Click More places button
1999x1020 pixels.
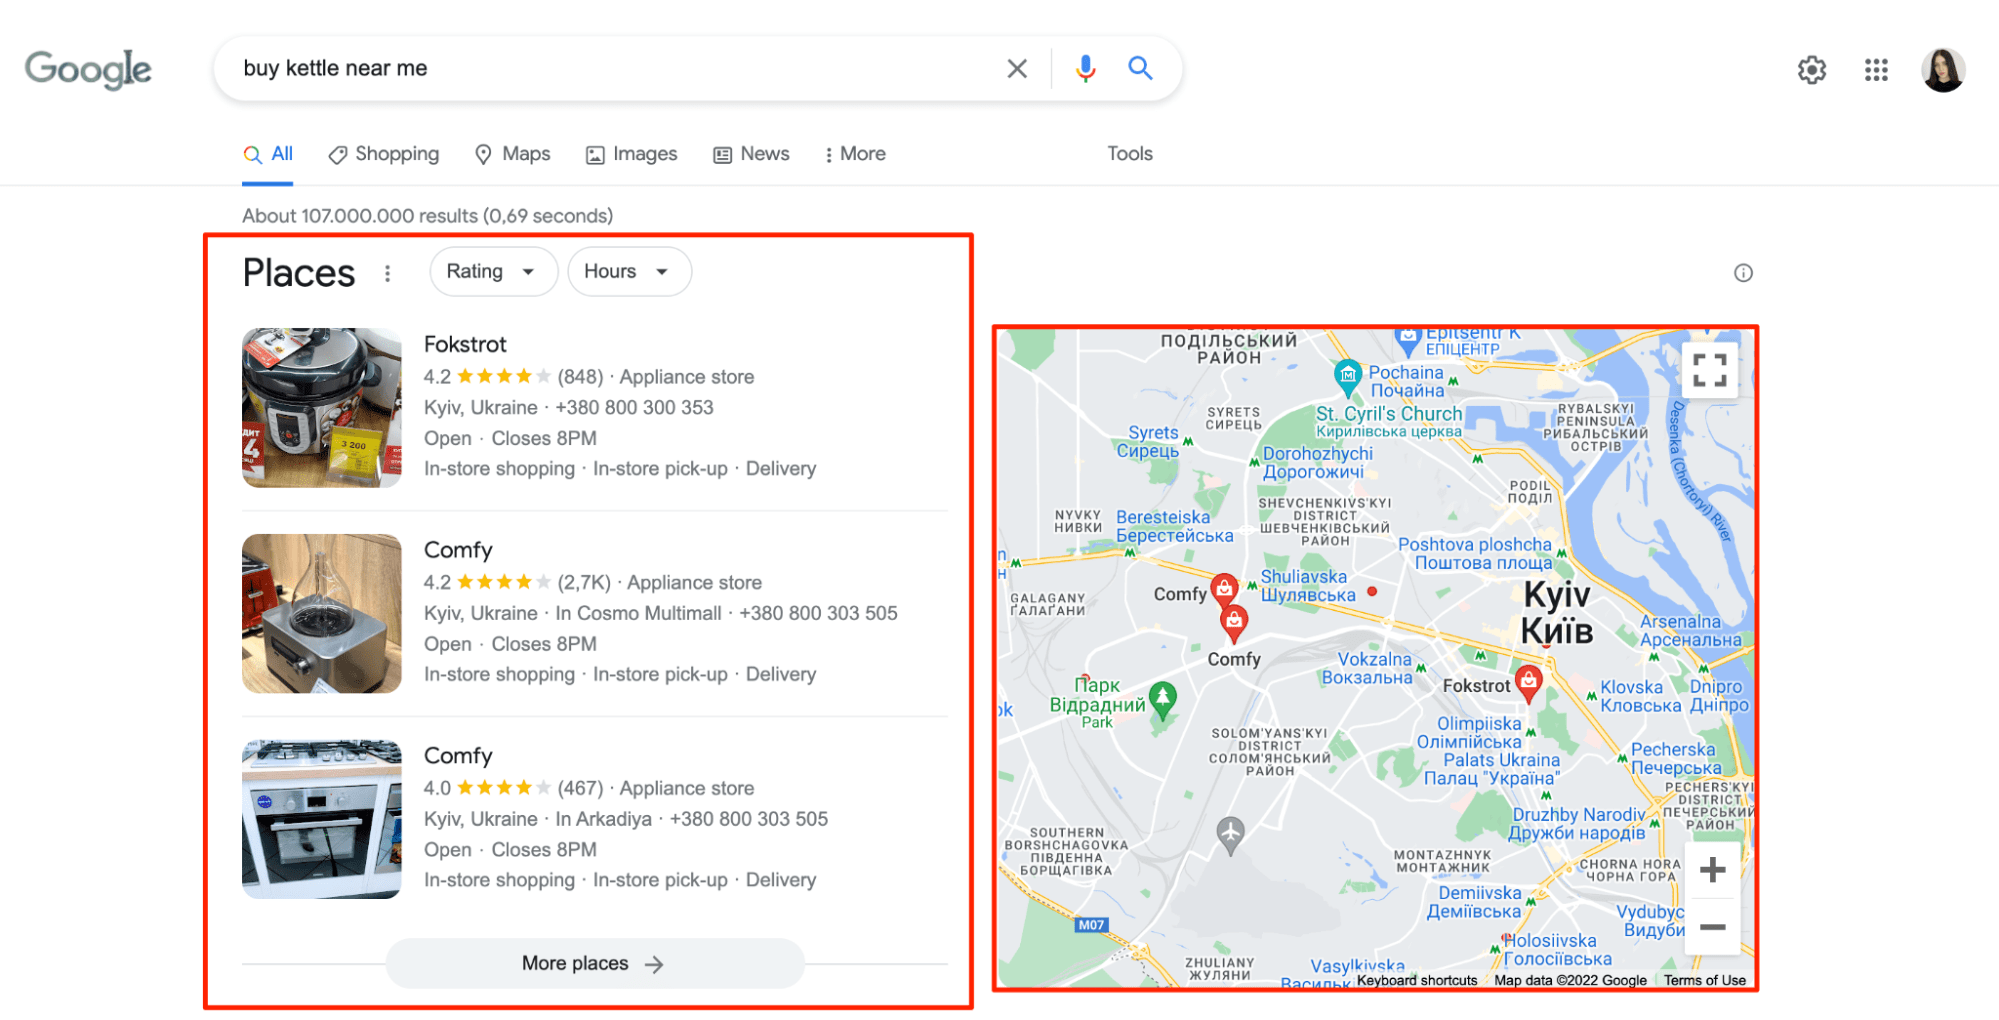coord(595,963)
